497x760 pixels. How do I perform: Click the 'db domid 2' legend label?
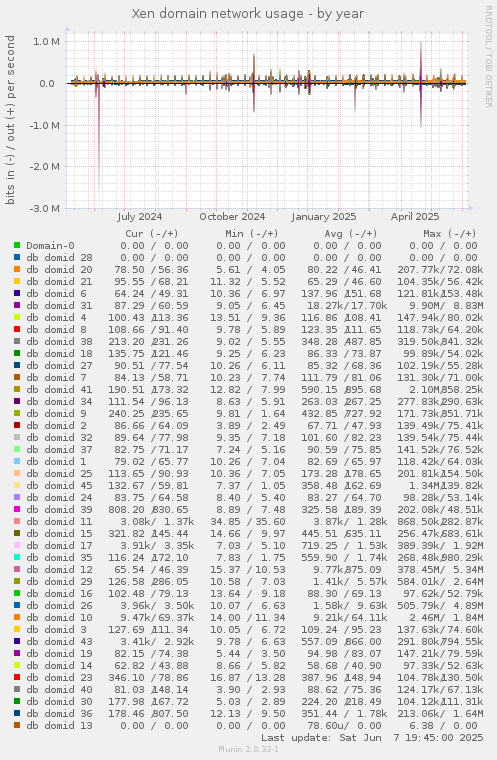coord(56,426)
